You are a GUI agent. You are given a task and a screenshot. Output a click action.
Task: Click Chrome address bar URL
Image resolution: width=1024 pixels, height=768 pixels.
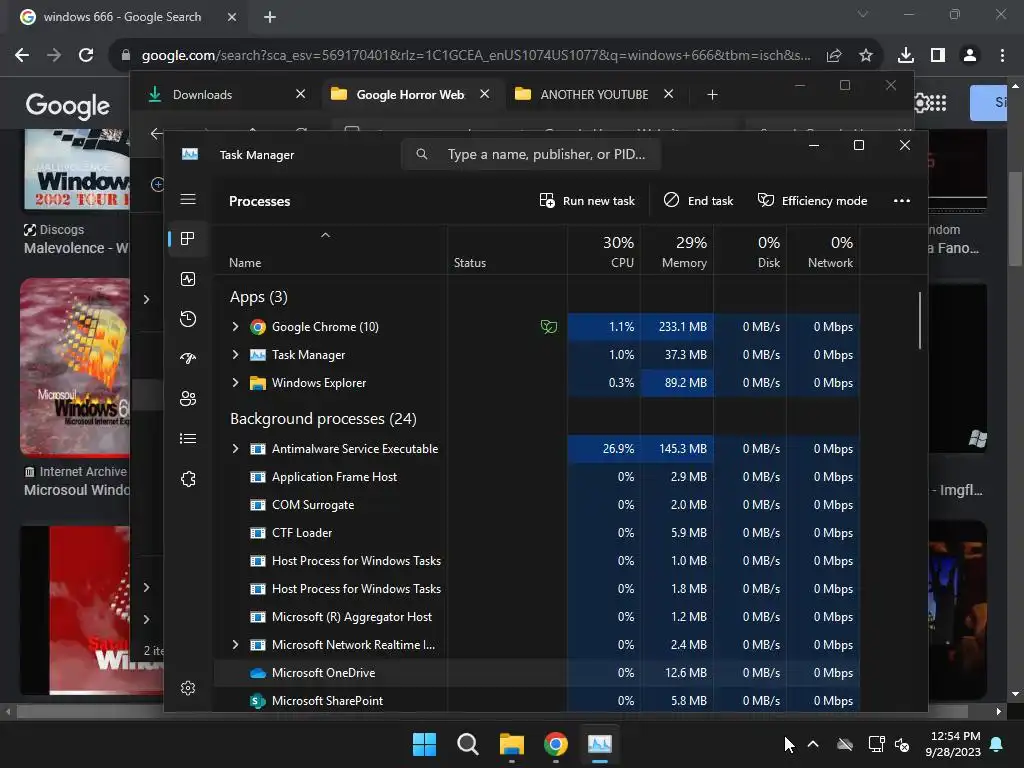coord(476,56)
